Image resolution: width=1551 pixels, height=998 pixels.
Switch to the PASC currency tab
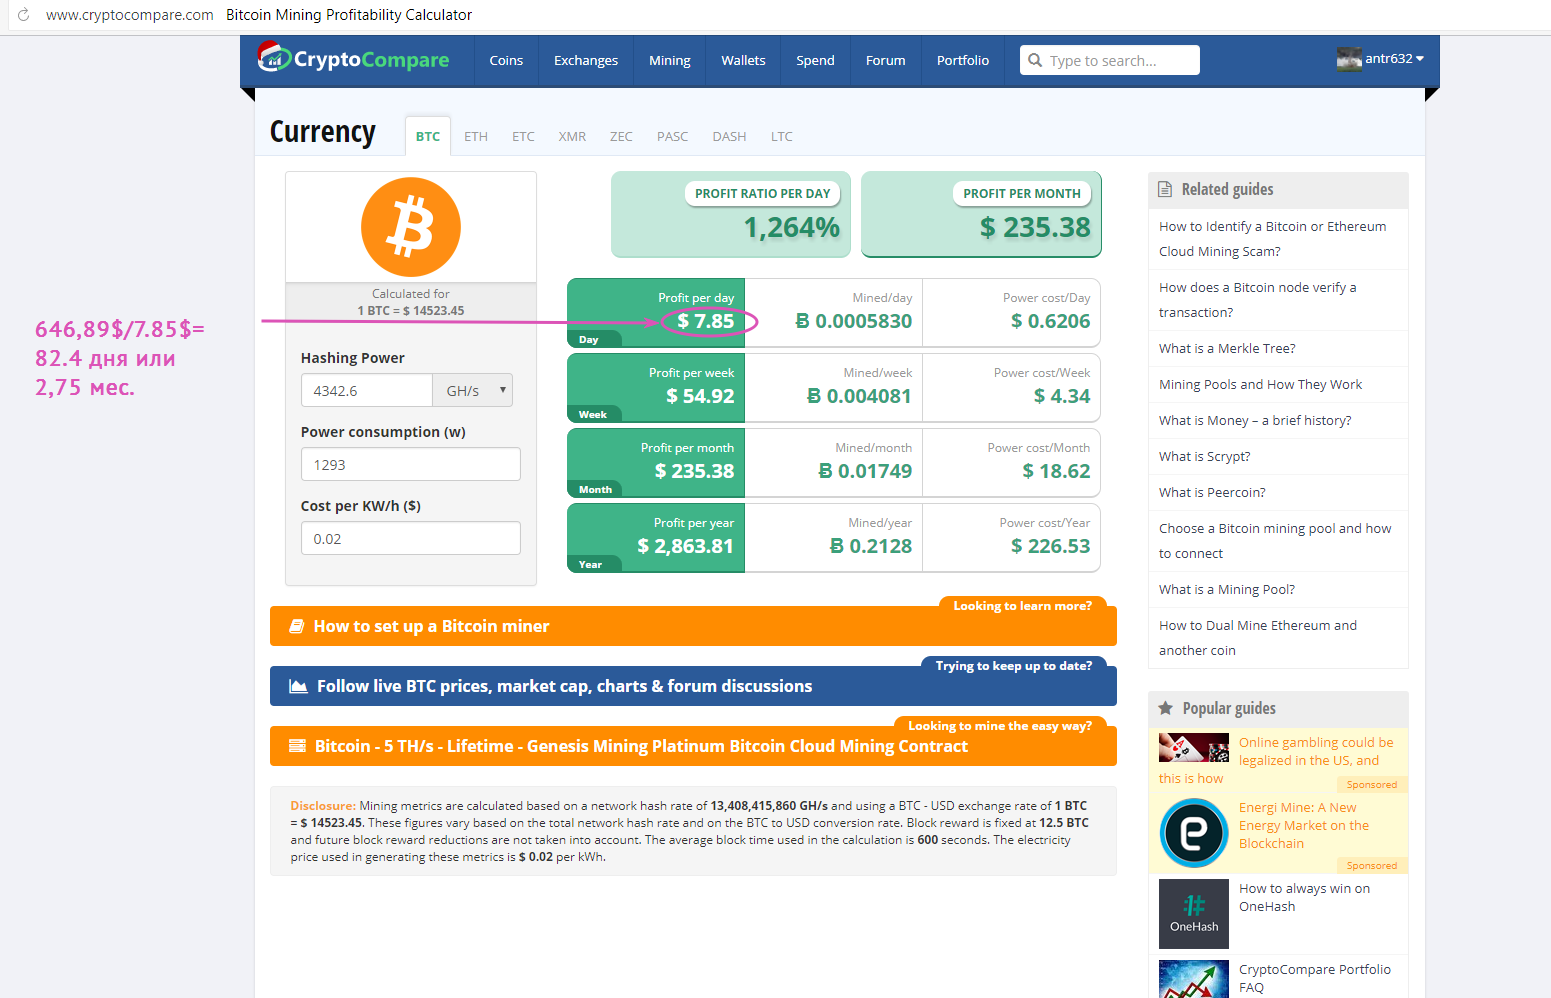point(672,136)
